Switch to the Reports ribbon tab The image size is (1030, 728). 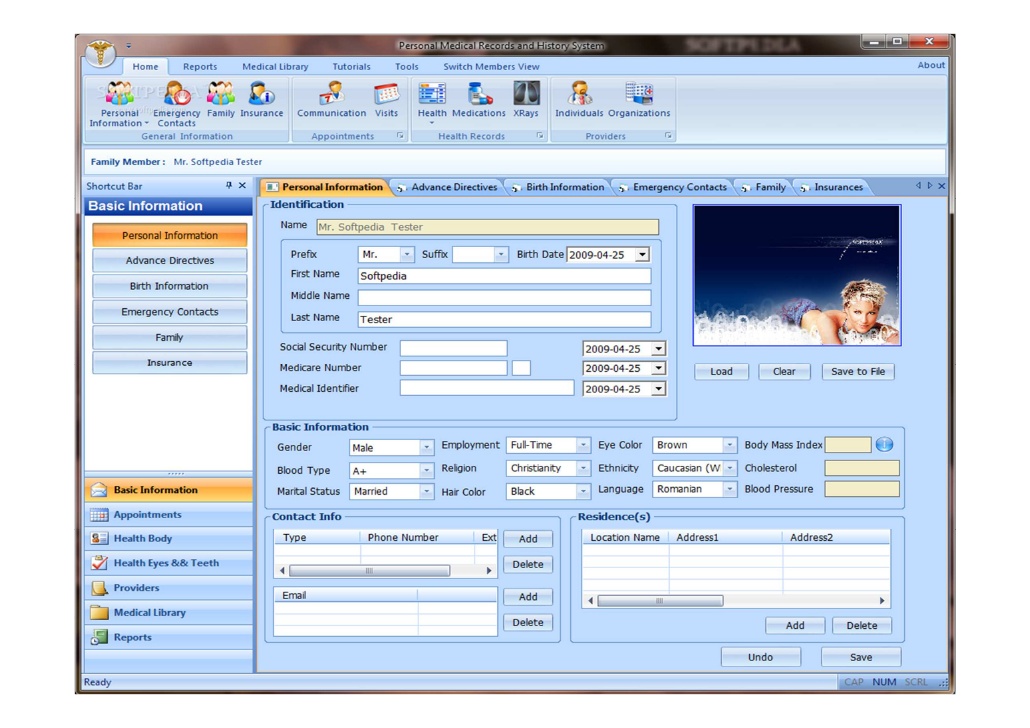[200, 67]
